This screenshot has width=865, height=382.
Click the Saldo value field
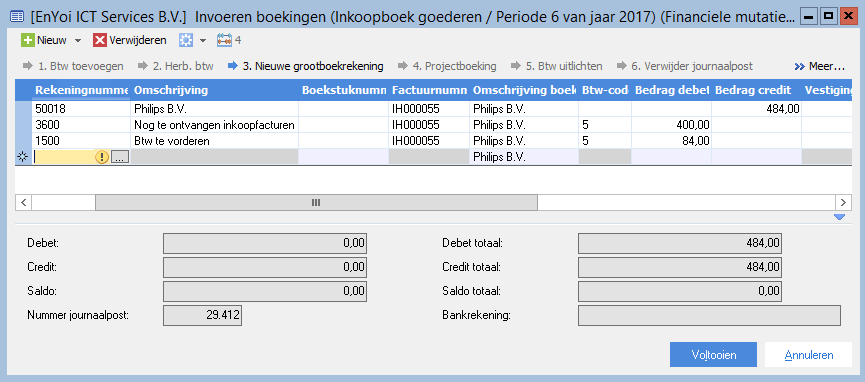pyautogui.click(x=265, y=291)
